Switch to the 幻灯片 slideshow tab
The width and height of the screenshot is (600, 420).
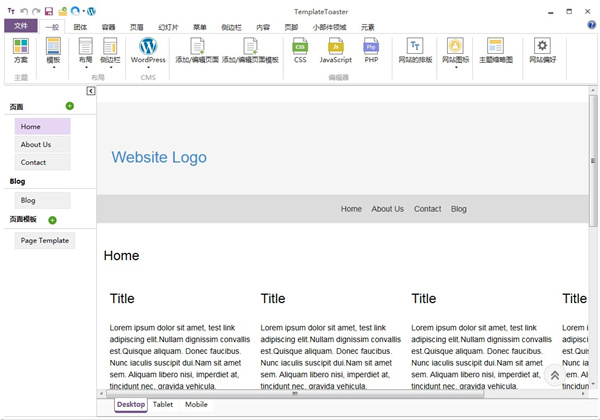point(168,27)
